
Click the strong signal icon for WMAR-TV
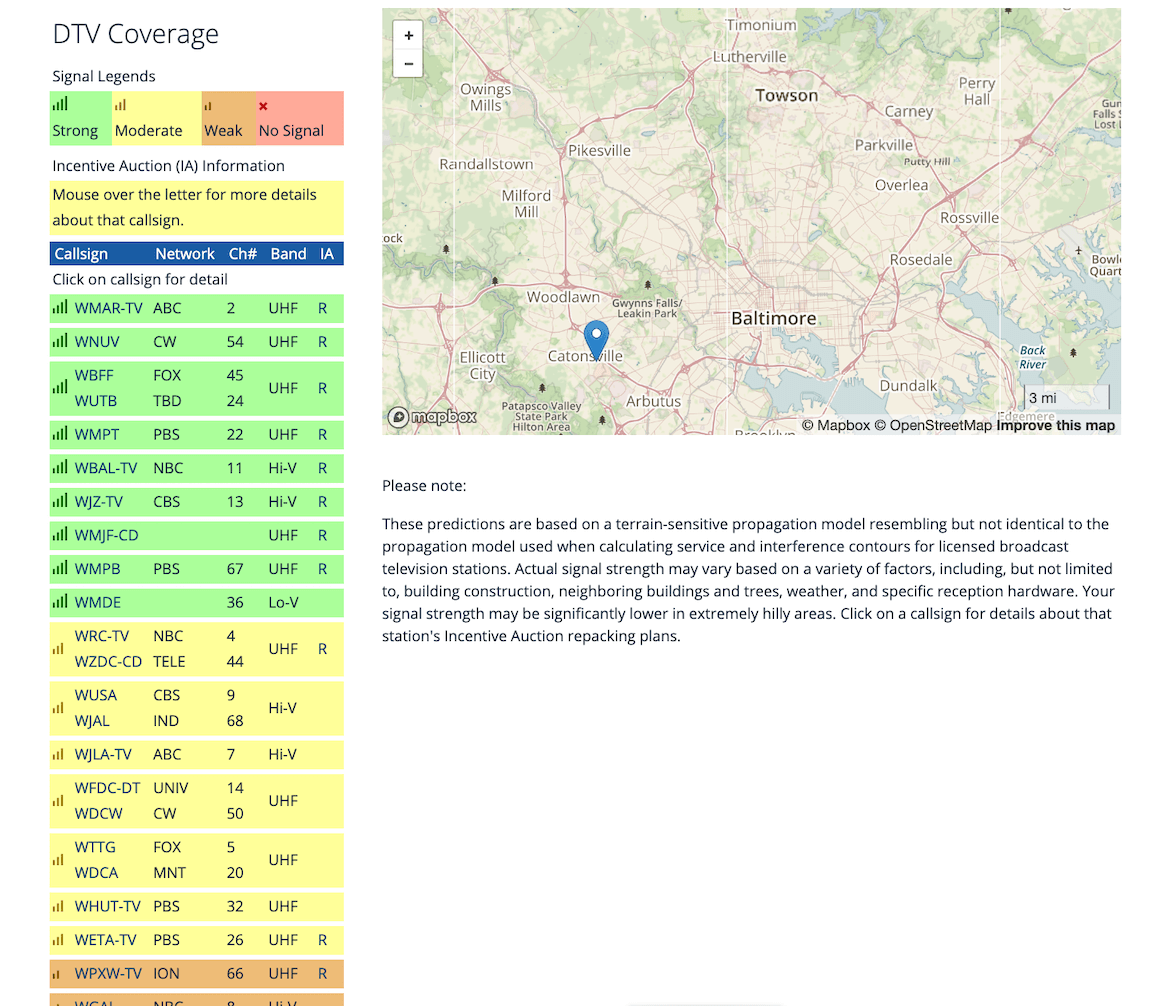pyautogui.click(x=60, y=307)
